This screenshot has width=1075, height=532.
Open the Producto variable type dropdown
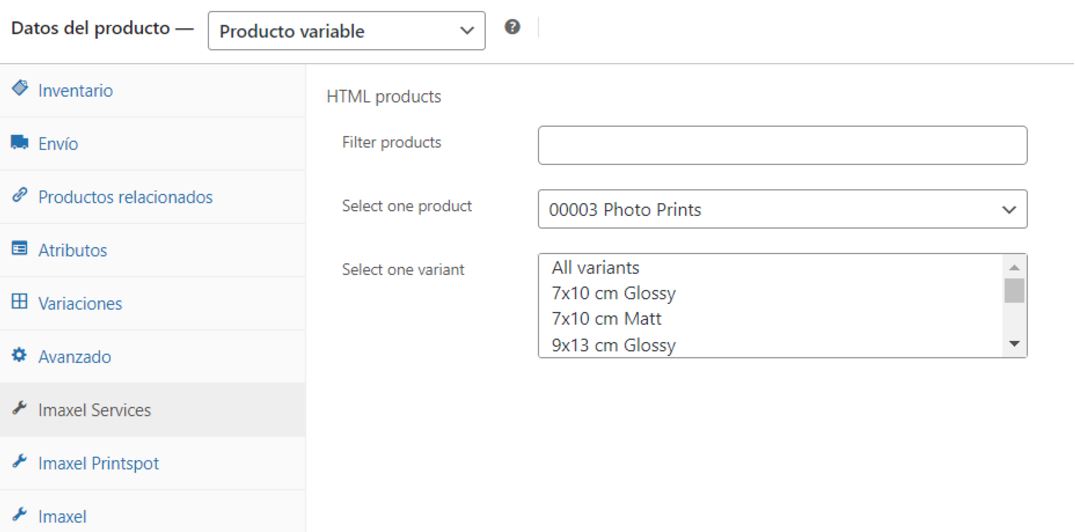[346, 31]
